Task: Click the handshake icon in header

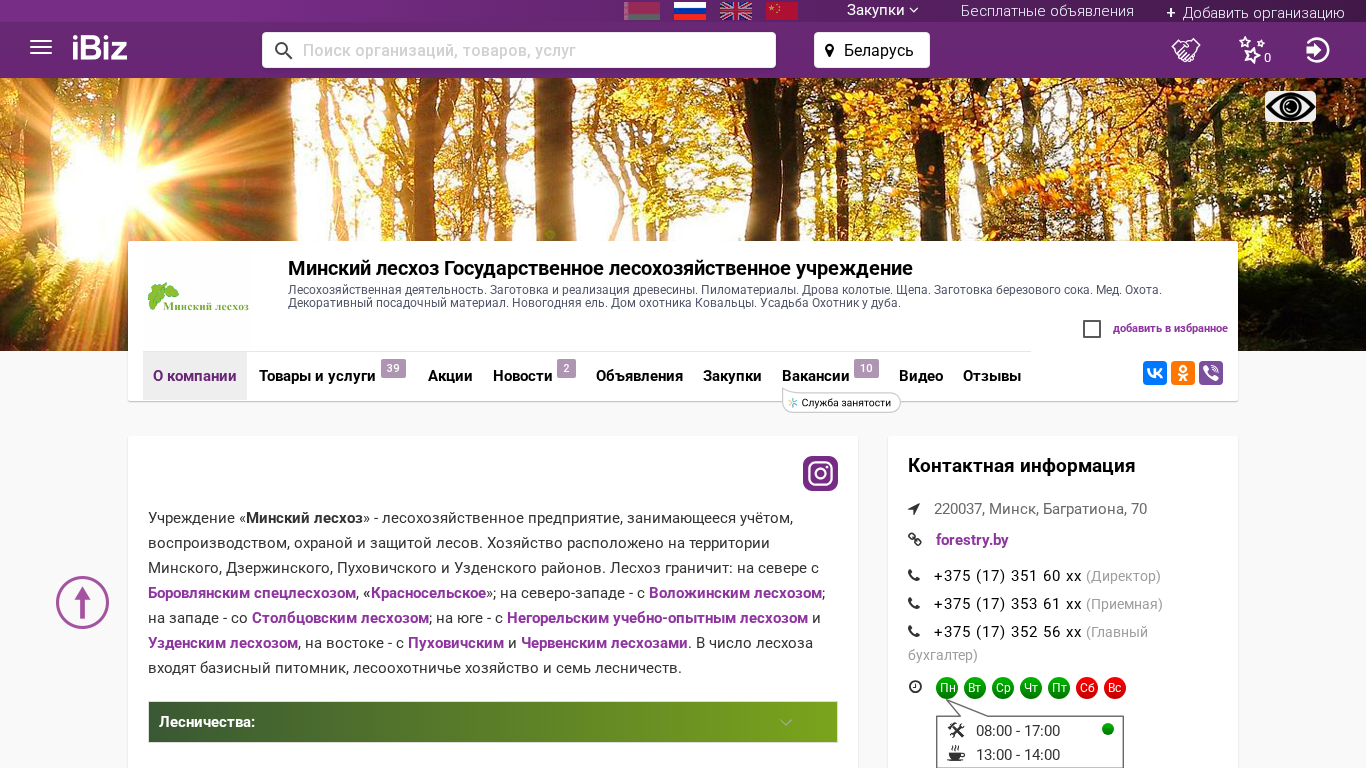Action: [x=1186, y=50]
